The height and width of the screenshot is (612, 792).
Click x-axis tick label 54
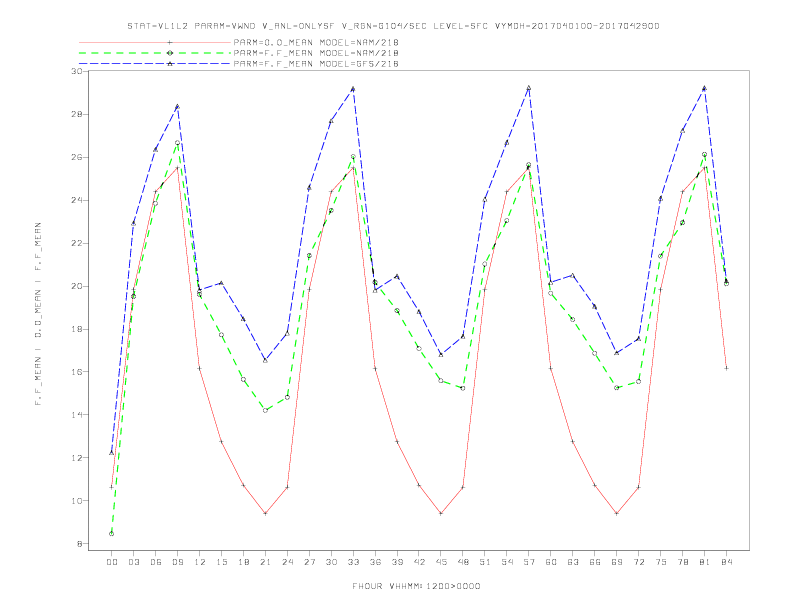(507, 562)
